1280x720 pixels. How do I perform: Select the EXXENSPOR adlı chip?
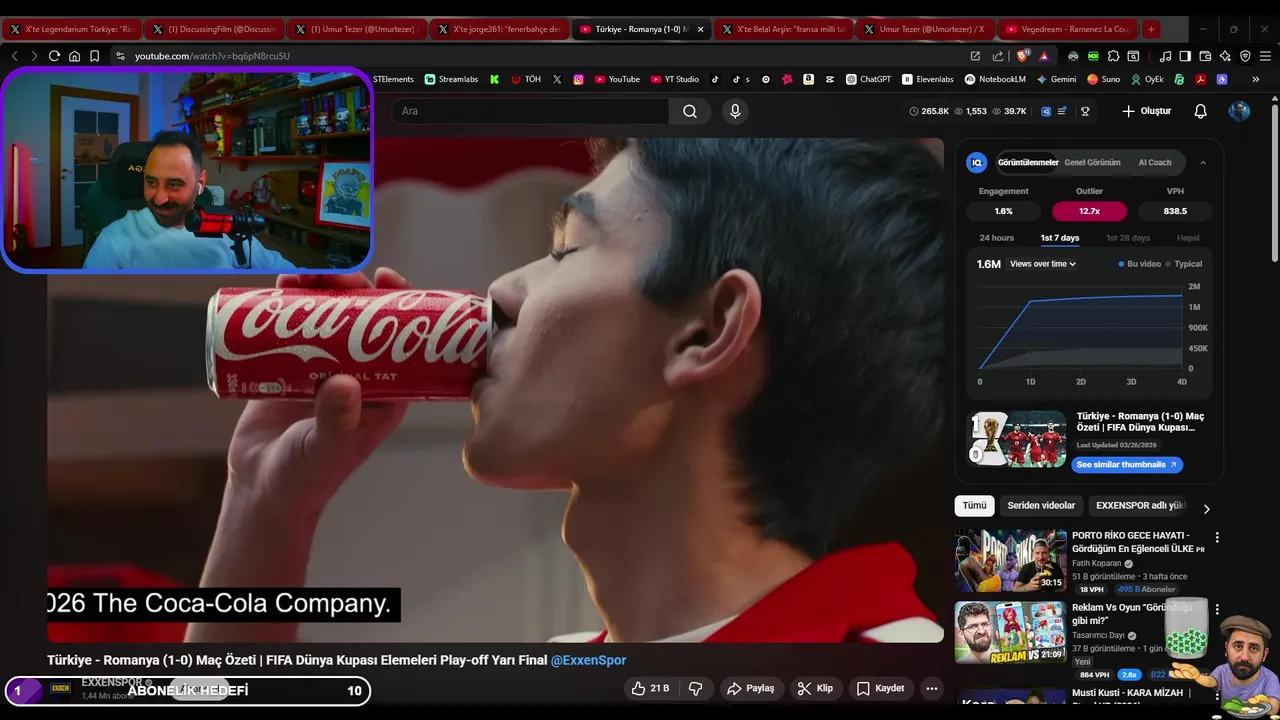1140,506
